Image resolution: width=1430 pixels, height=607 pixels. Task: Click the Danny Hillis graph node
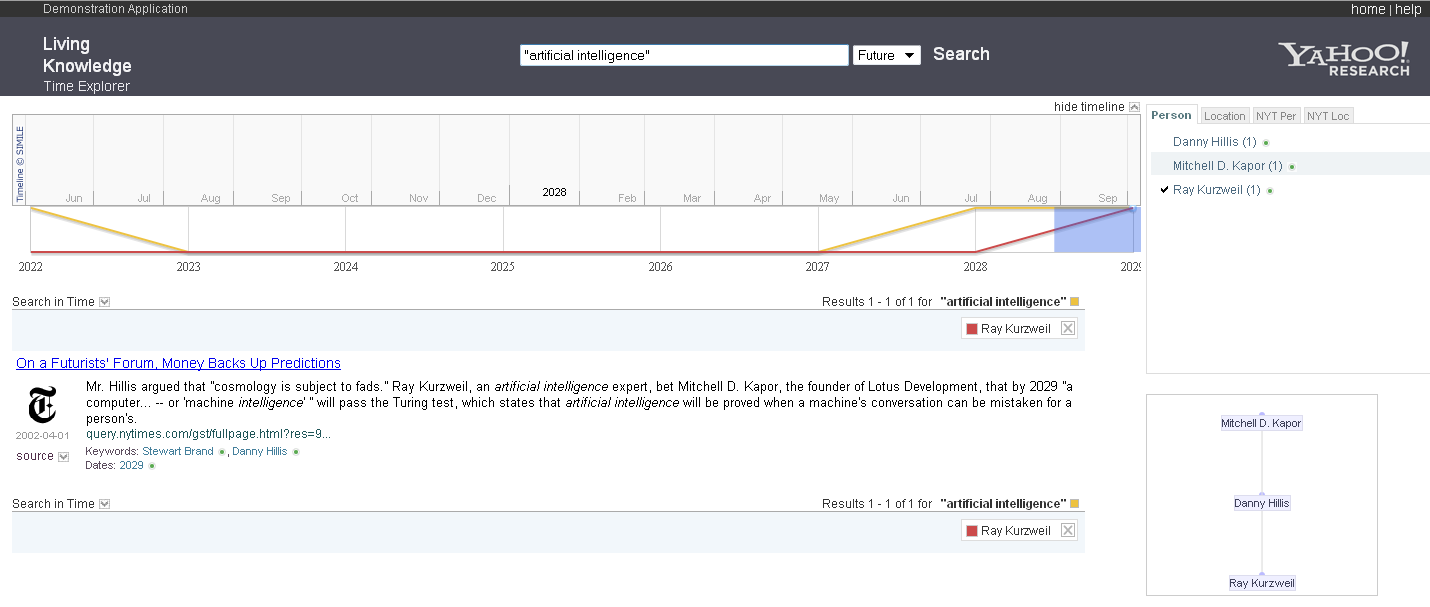1262,503
